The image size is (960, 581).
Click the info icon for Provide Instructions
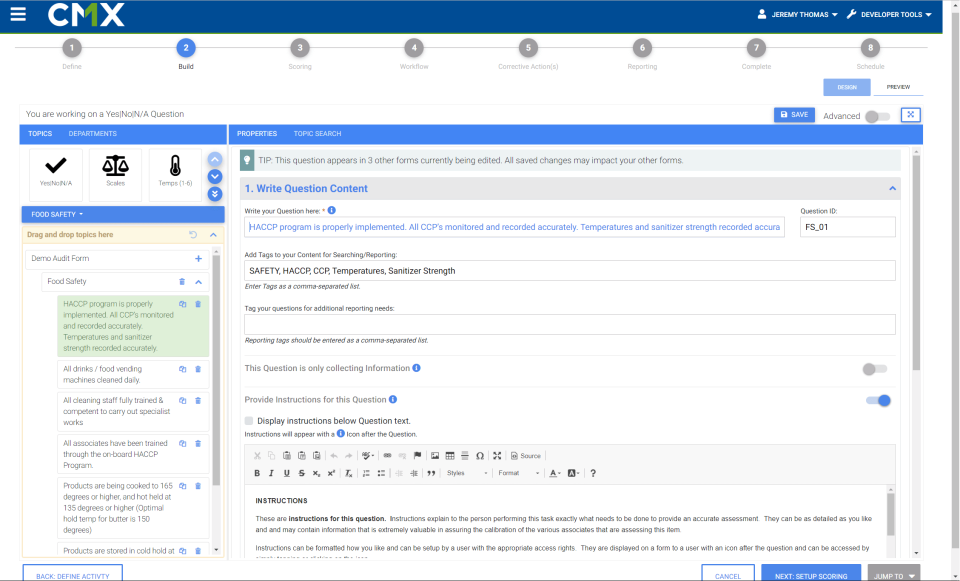tap(393, 399)
